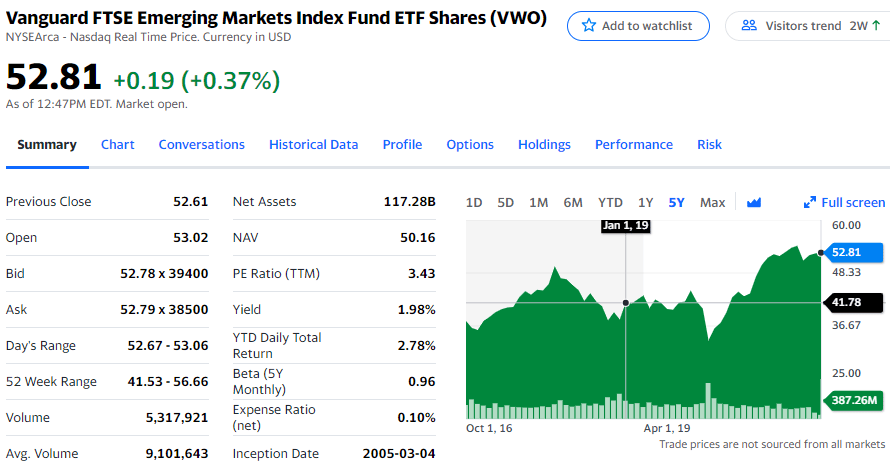Open the Conversations tab
Image resolution: width=890 pixels, height=470 pixels.
coord(201,144)
